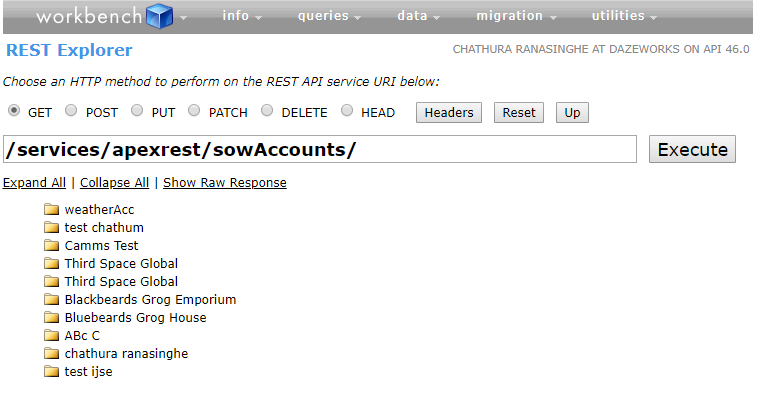Screen dimensions: 766x401
Task: Open the Camms Test folder icon
Action: 51,246
